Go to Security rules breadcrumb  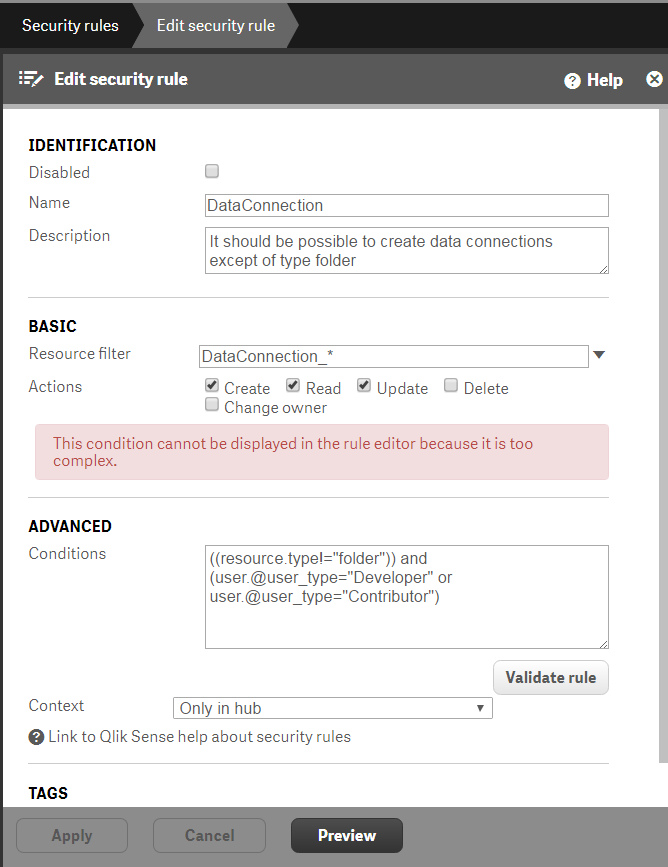pyautogui.click(x=70, y=25)
